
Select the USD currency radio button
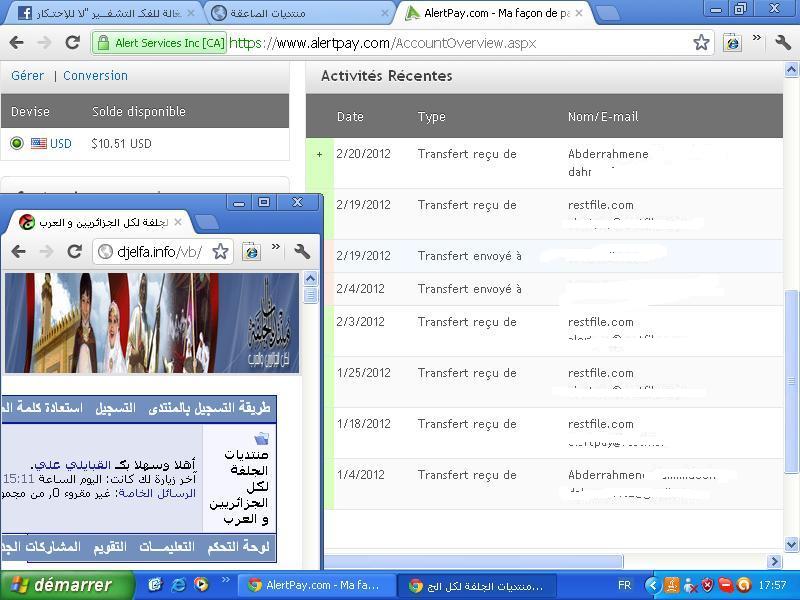(17, 143)
